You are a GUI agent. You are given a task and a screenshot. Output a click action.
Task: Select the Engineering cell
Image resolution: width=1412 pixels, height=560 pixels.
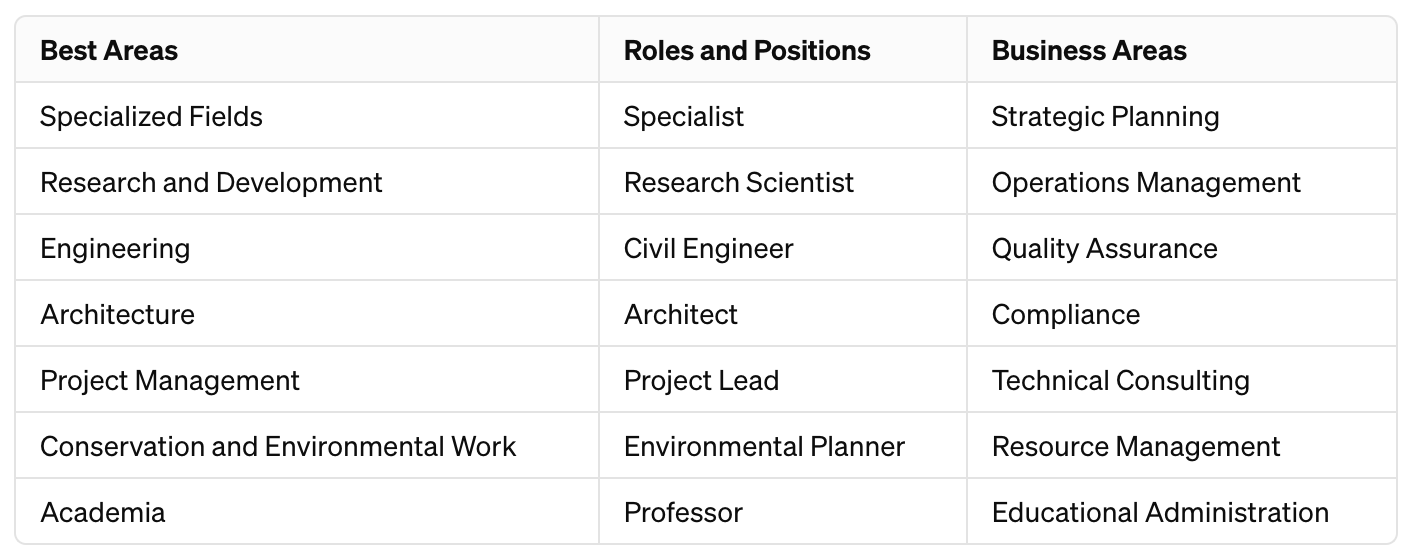click(x=115, y=249)
